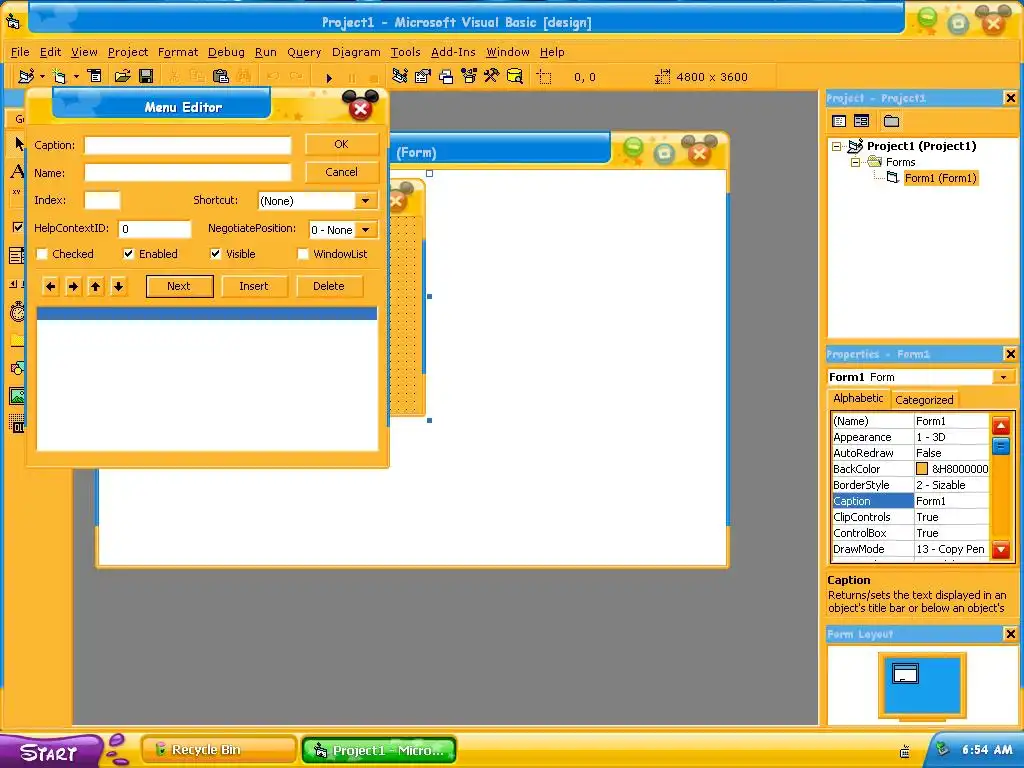Open the Project menu
This screenshot has width=1024, height=768.
point(128,52)
